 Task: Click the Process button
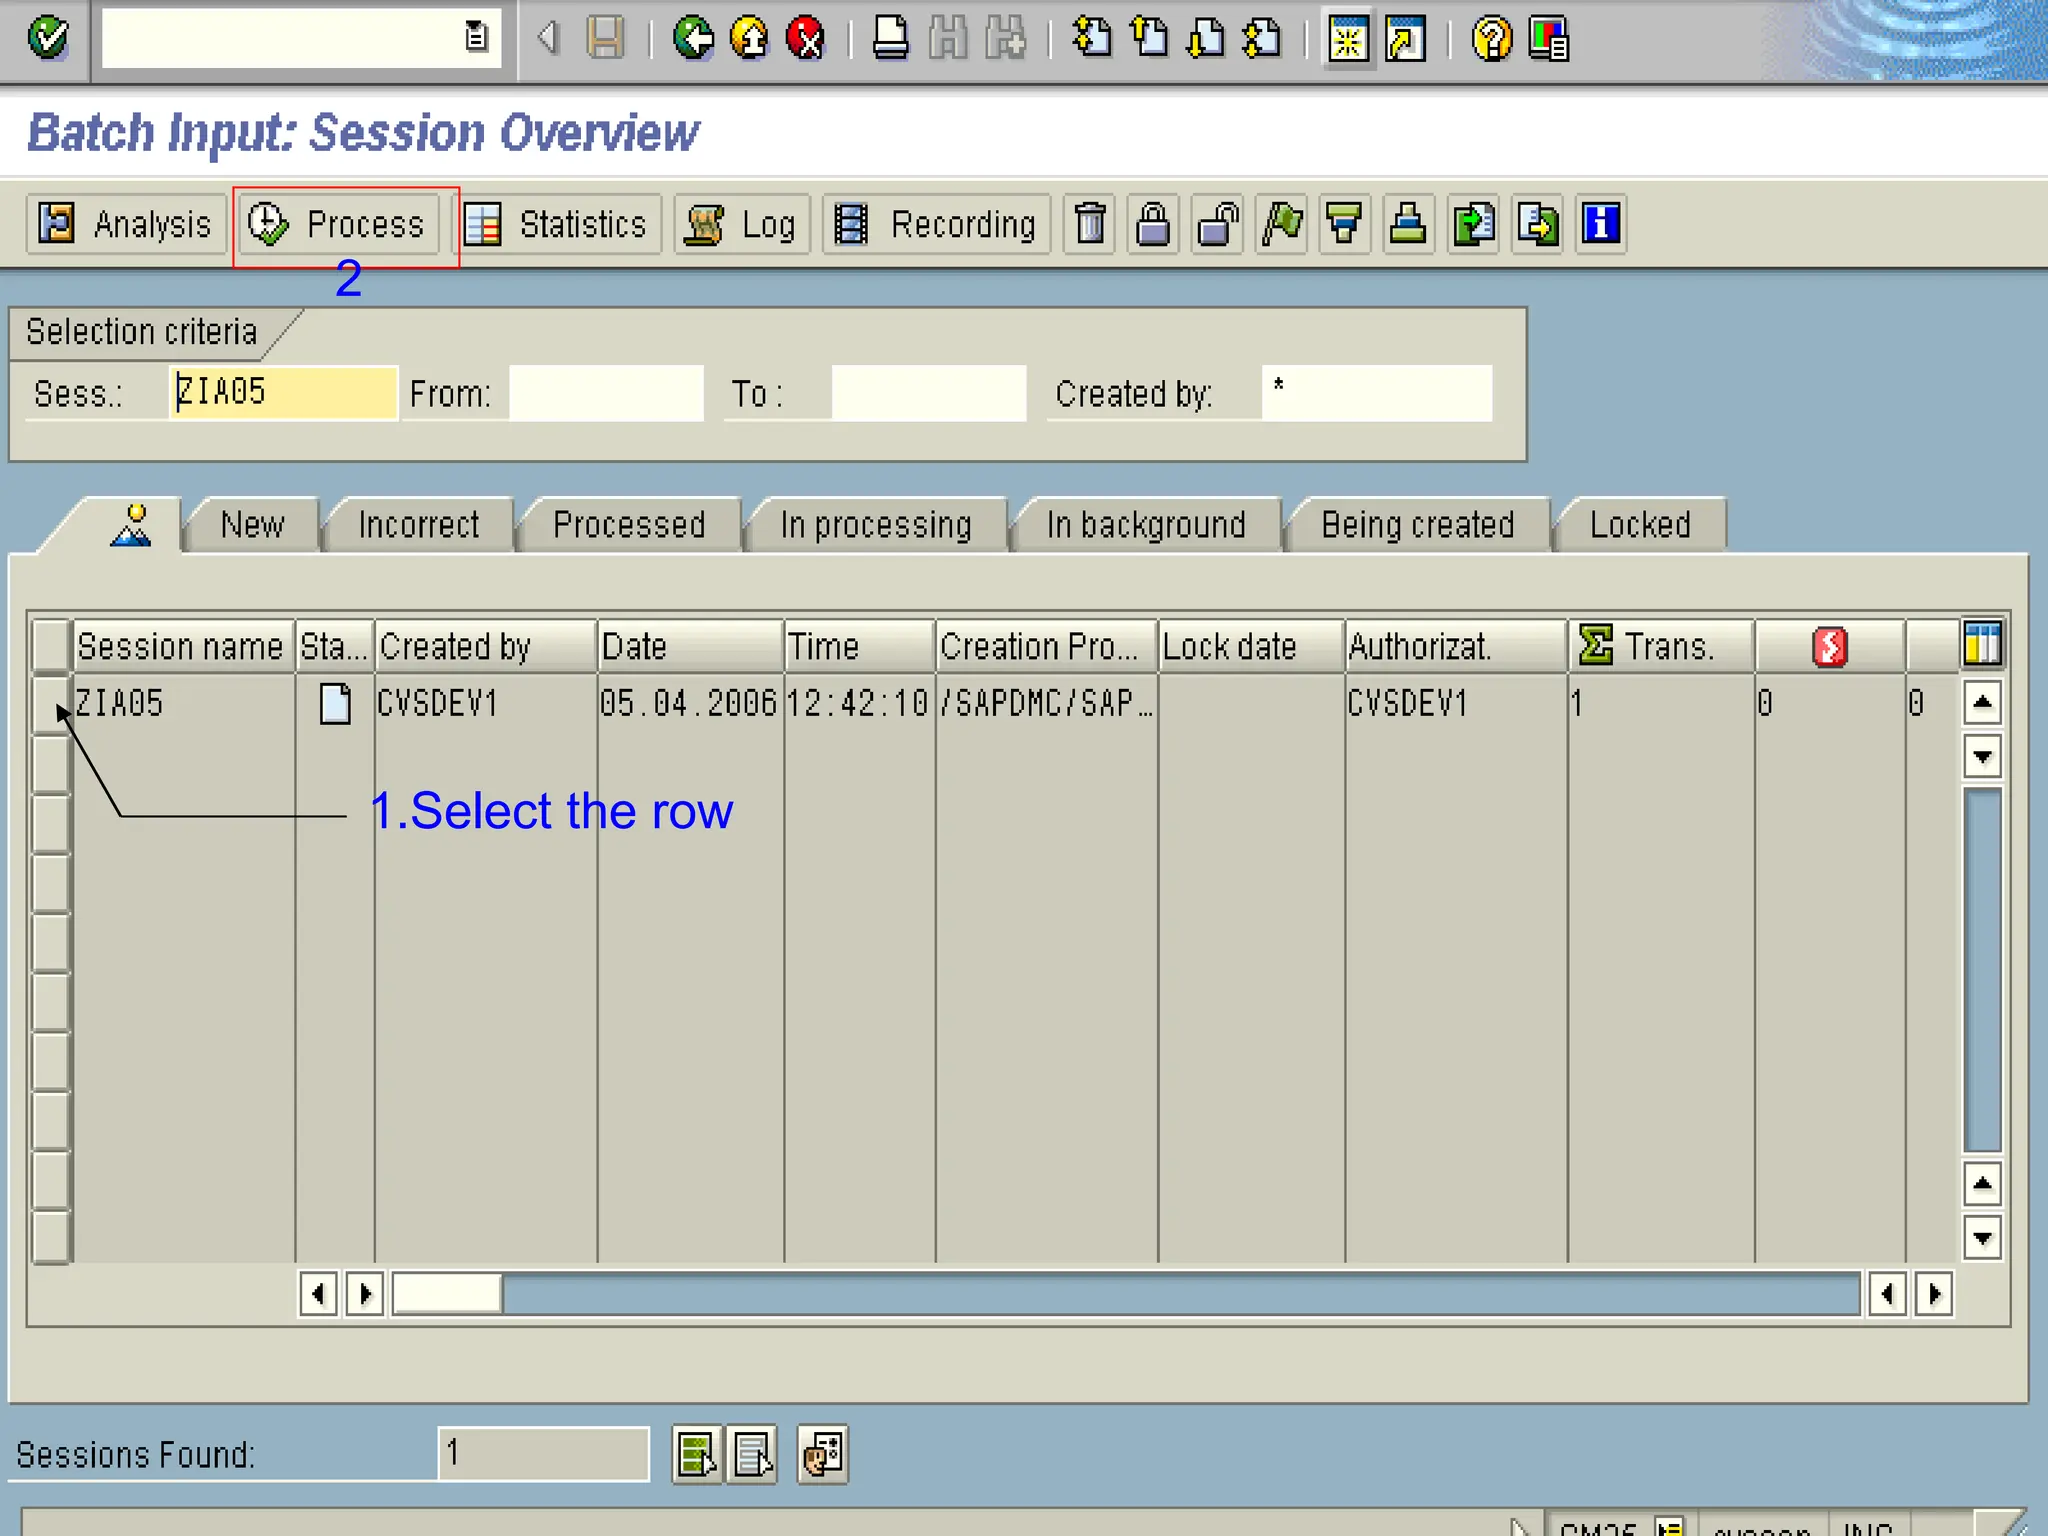tap(338, 225)
